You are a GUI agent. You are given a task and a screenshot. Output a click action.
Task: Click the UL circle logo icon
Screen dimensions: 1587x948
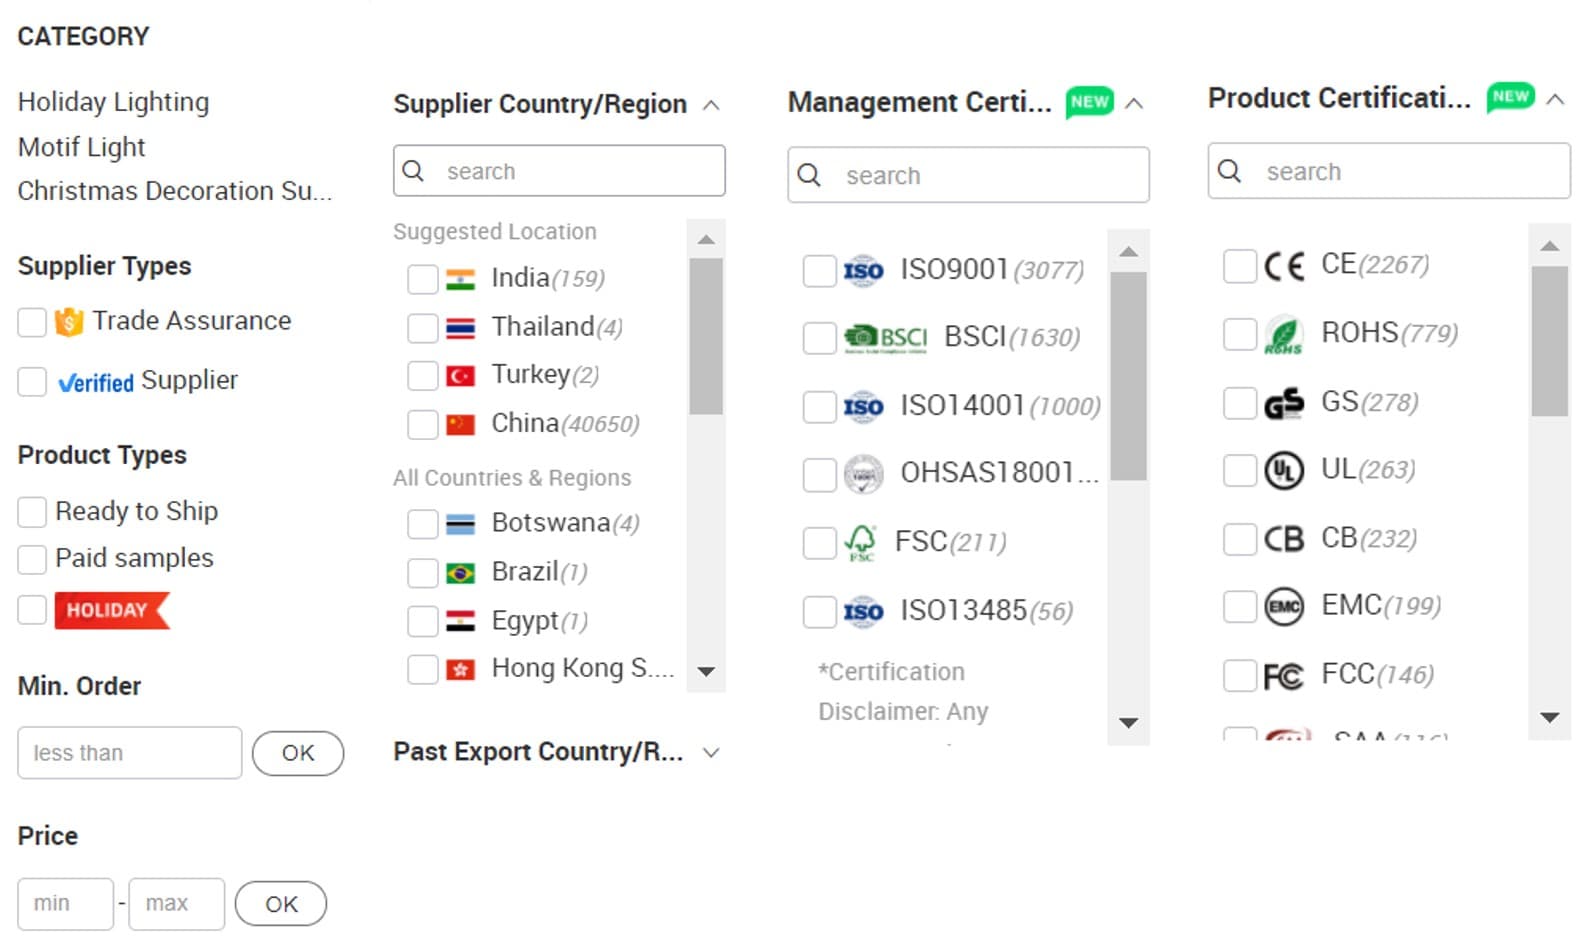[1283, 470]
